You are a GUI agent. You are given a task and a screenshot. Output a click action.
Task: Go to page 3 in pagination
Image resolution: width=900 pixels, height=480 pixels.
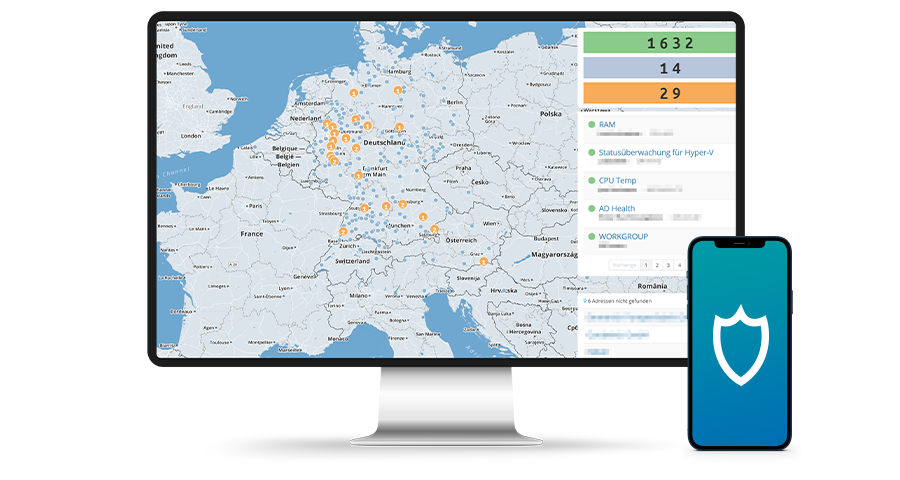[668, 265]
